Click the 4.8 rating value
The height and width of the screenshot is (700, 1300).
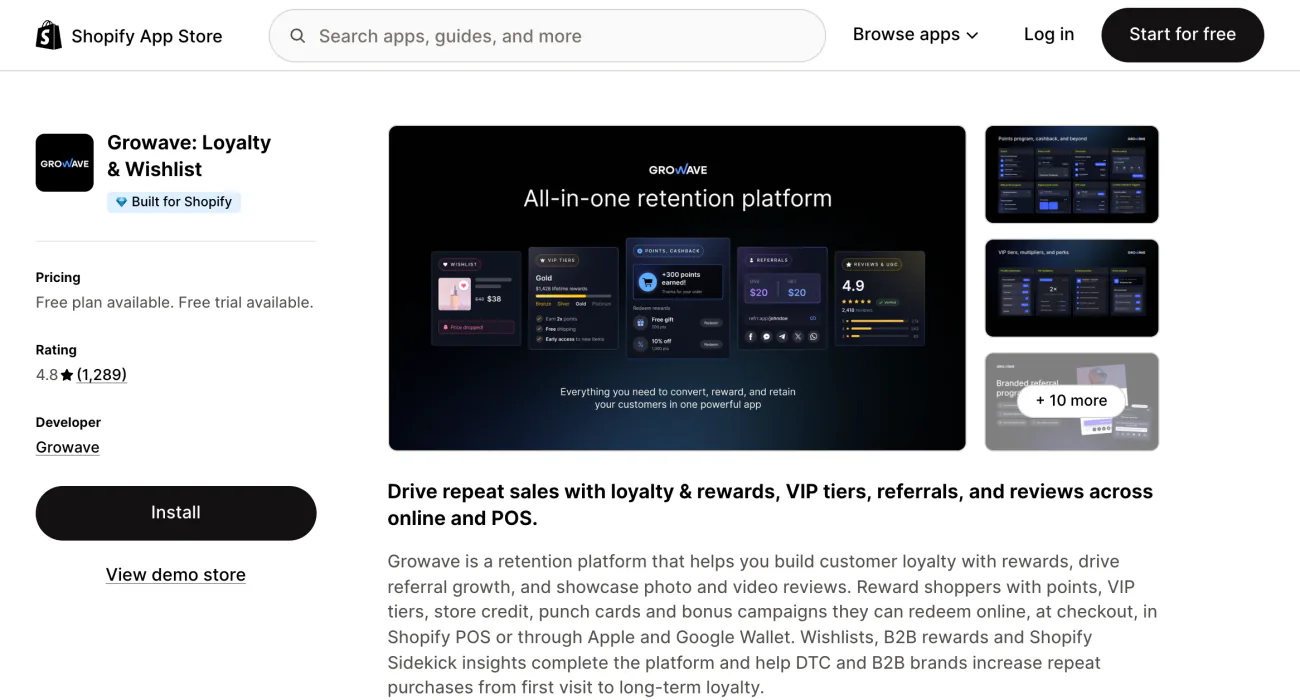click(x=47, y=375)
